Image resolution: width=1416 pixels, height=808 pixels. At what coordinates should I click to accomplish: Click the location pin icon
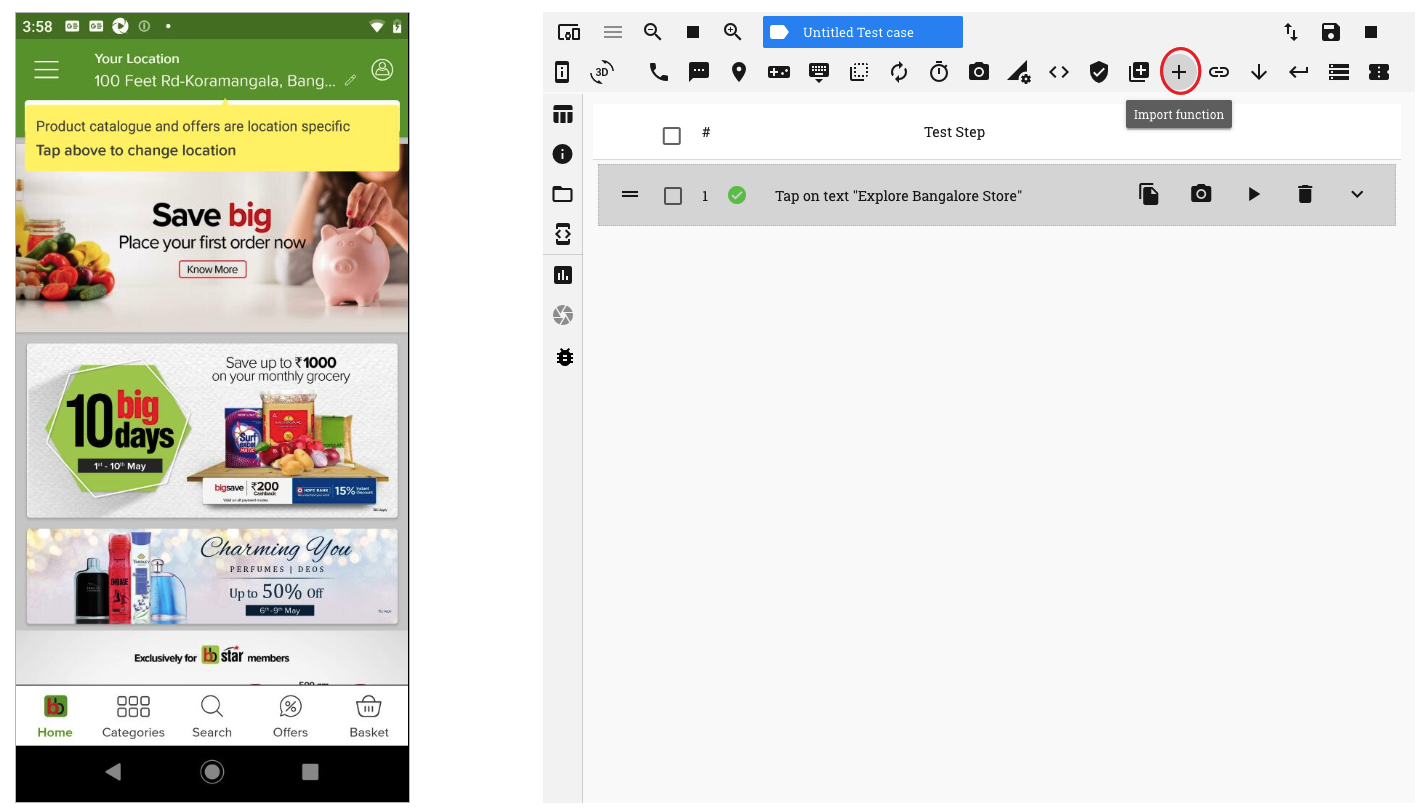739,72
